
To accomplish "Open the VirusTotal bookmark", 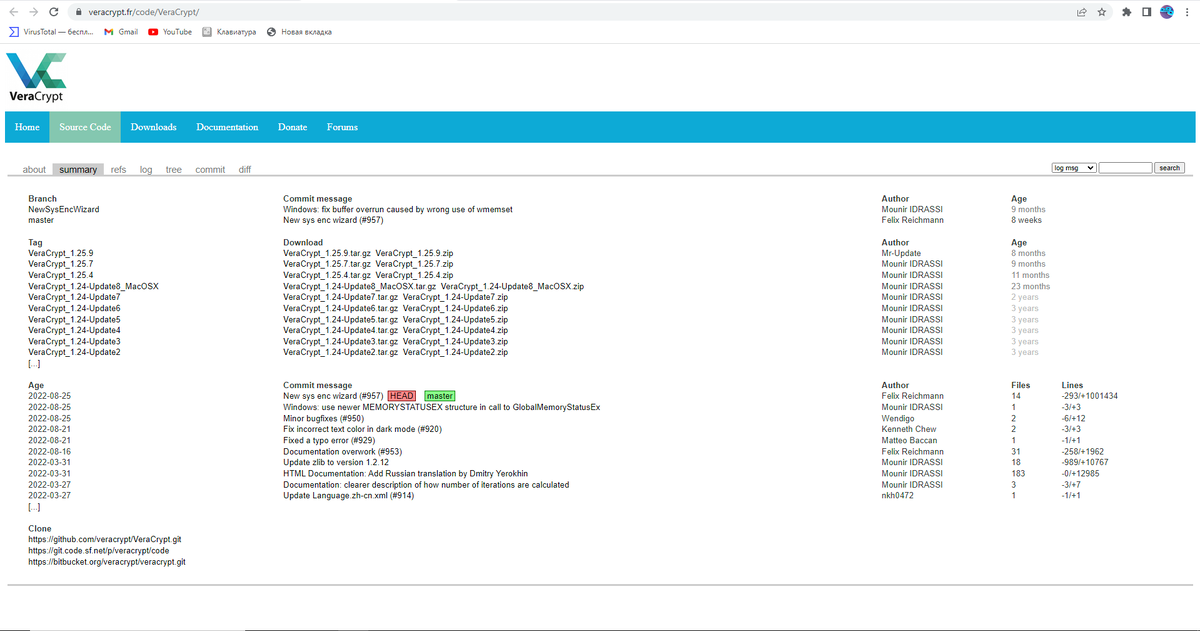I will point(52,32).
